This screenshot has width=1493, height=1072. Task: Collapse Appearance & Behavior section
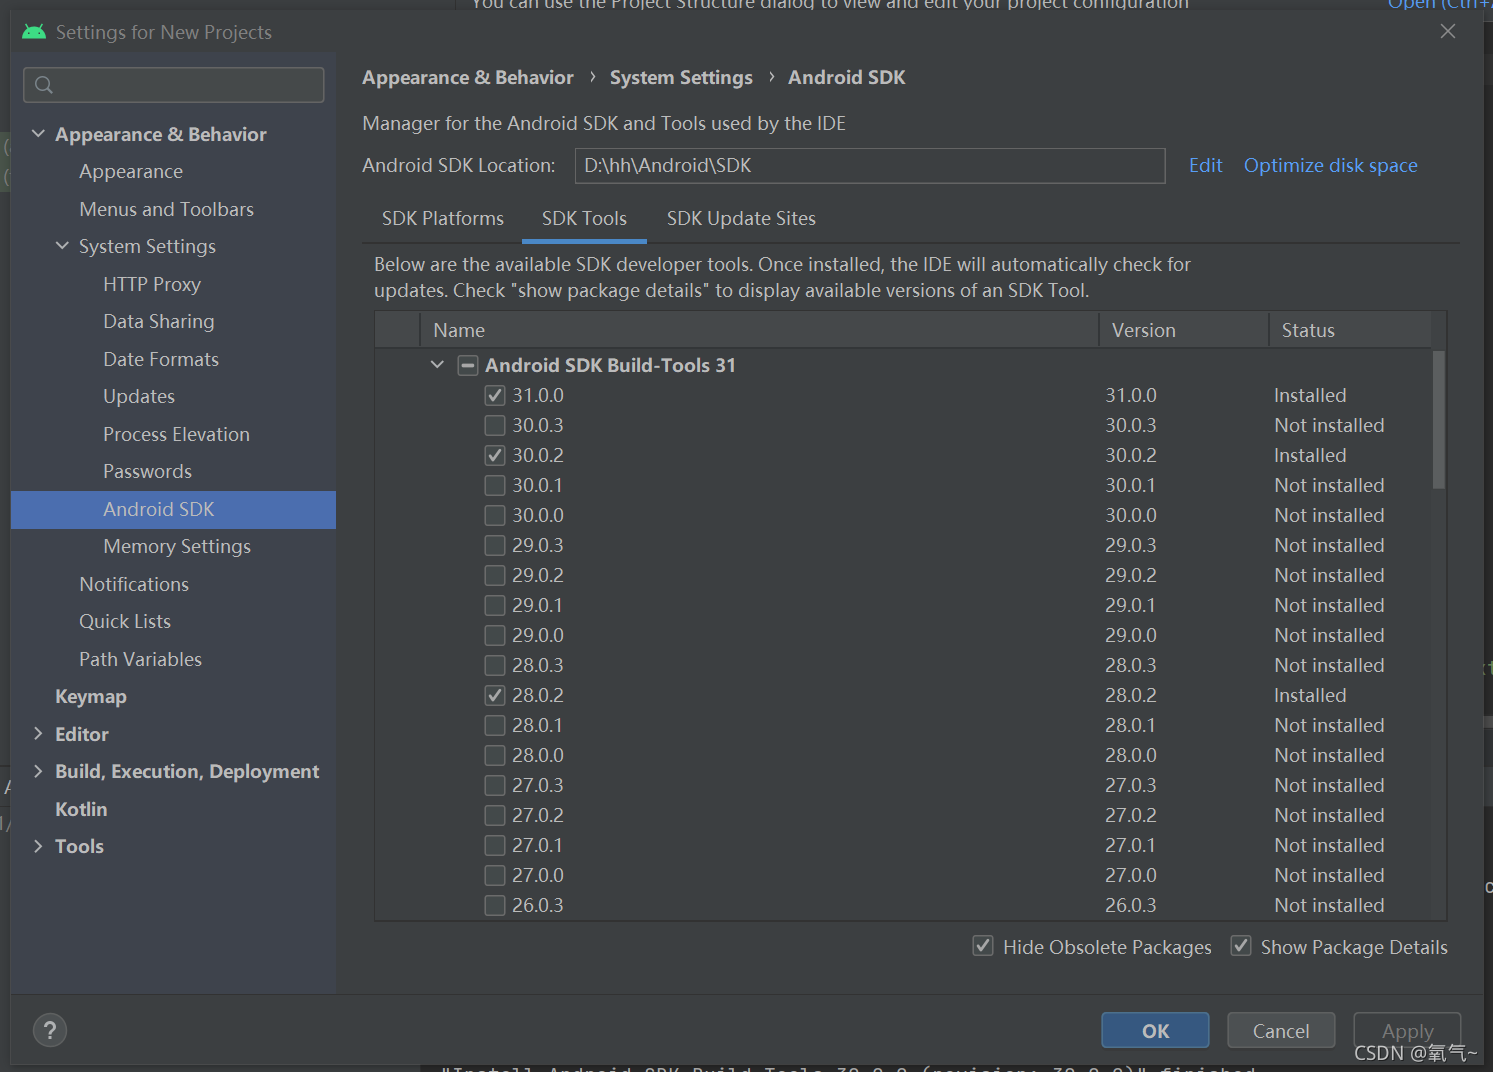[x=38, y=134]
